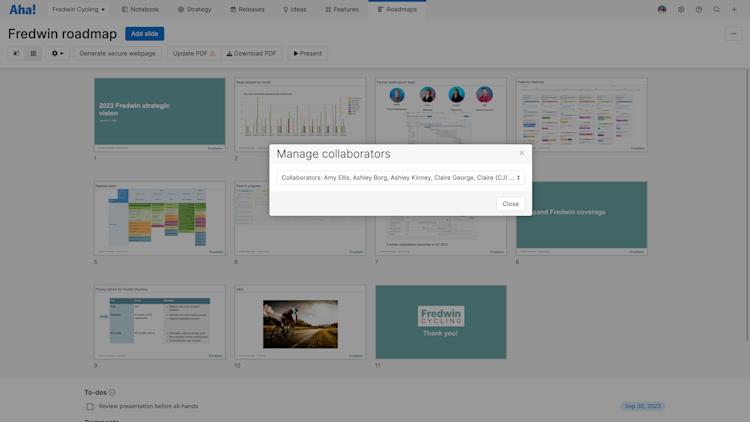Open slide 5 release plans thumbnail
Image resolution: width=750 pixels, height=422 pixels.
coord(160,218)
